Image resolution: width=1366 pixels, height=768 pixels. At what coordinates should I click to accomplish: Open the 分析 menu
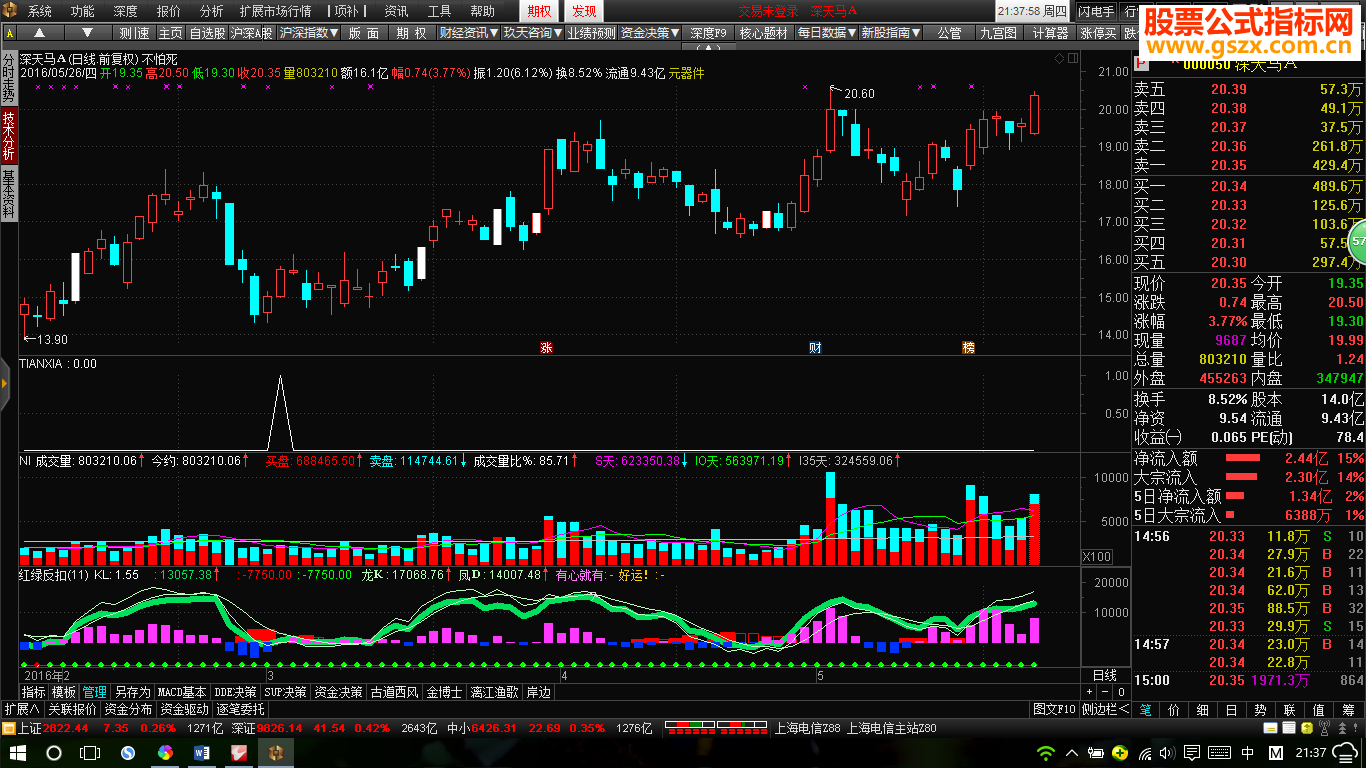pyautogui.click(x=211, y=11)
